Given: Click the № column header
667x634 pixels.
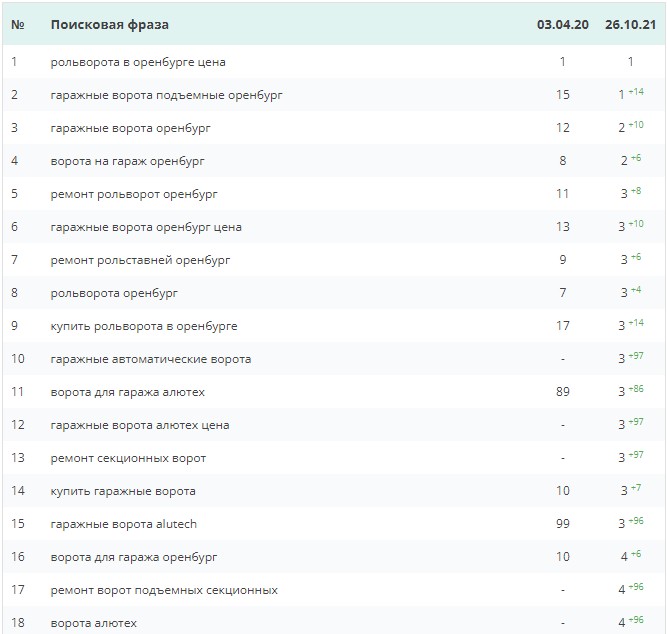Looking at the screenshot, I should (x=18, y=24).
